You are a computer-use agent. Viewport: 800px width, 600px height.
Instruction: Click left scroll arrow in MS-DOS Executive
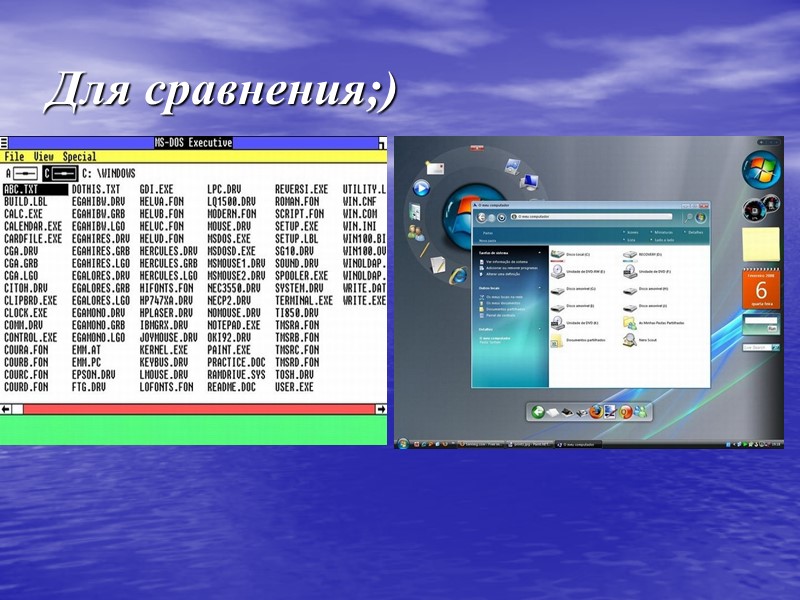[x=6, y=409]
